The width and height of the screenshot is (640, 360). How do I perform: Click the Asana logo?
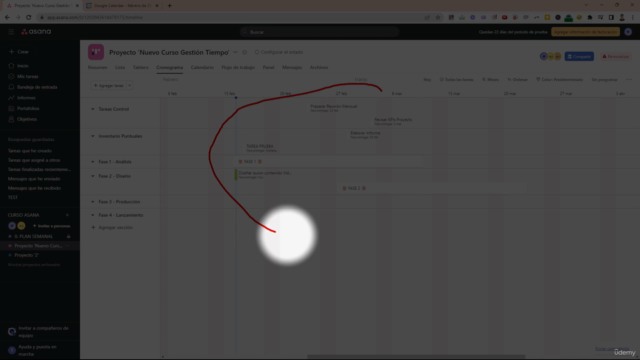pyautogui.click(x=36, y=31)
